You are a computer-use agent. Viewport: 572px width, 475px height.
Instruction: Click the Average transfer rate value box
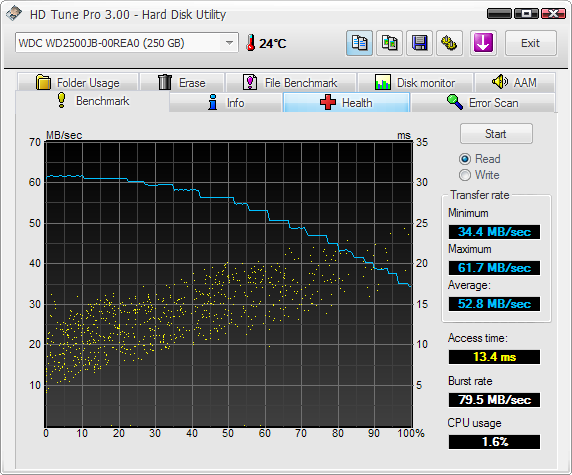point(494,304)
